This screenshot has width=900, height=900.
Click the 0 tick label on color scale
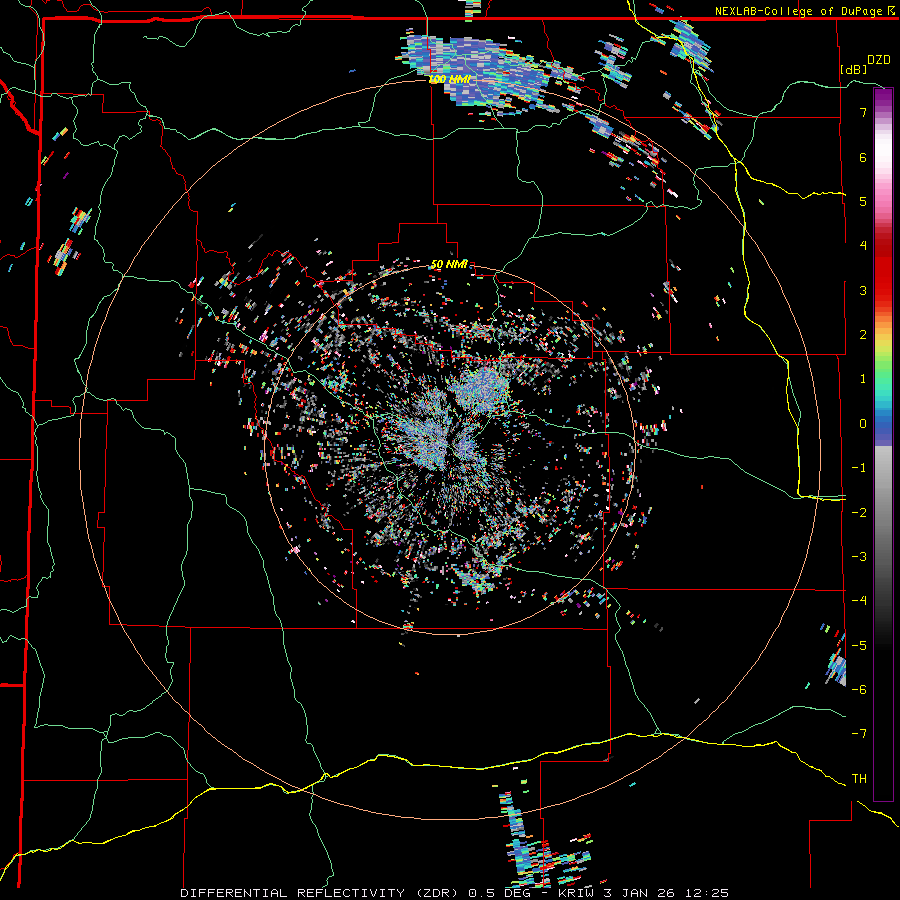(x=863, y=424)
